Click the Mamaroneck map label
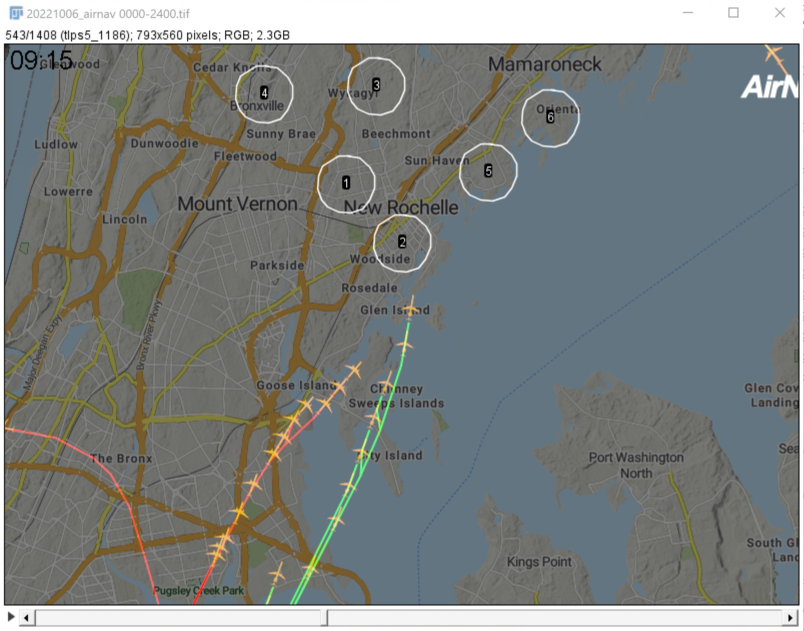The height and width of the screenshot is (631, 804). (545, 65)
